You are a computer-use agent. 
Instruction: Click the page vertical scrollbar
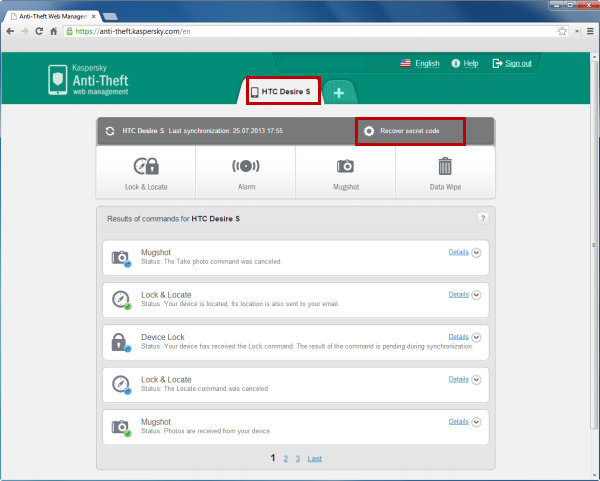[594, 245]
